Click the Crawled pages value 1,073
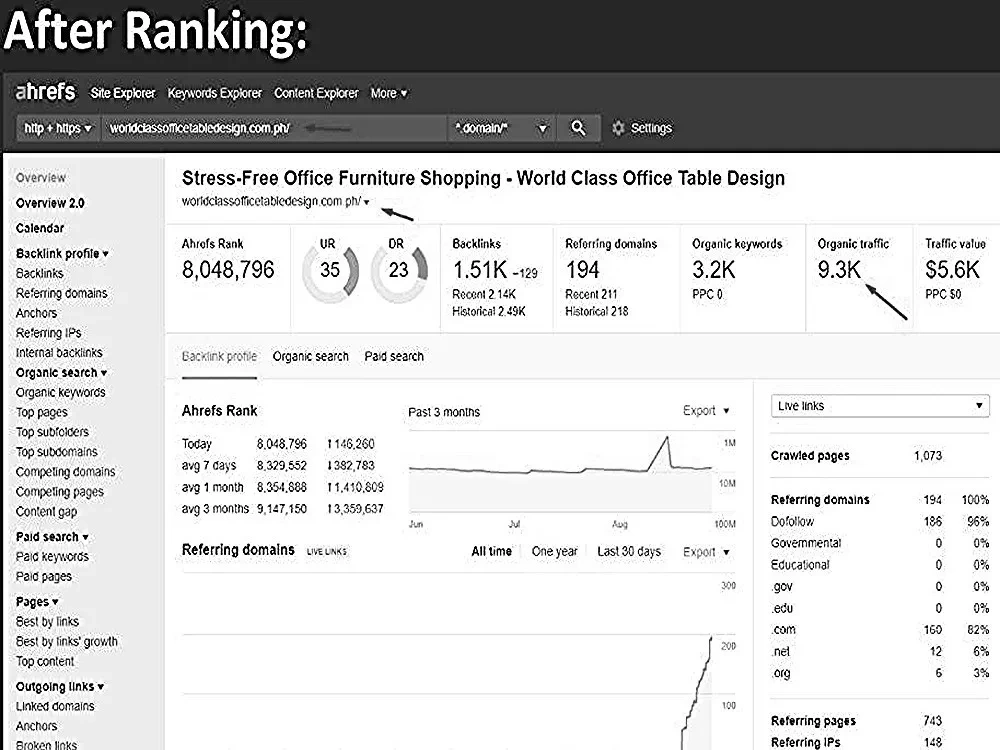The image size is (1000, 750). pos(927,456)
